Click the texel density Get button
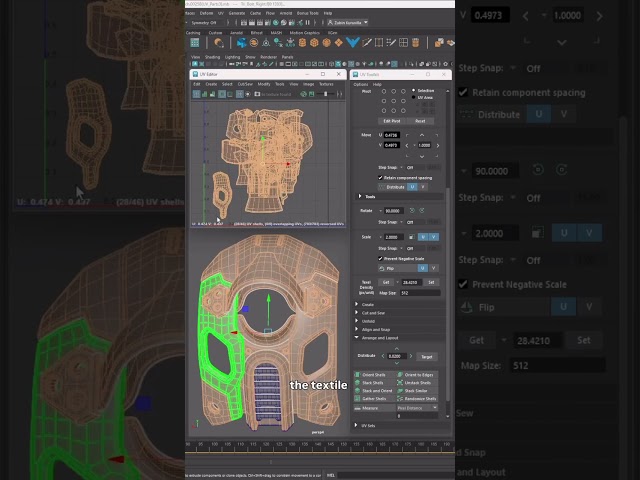This screenshot has width=640, height=480. tap(386, 282)
